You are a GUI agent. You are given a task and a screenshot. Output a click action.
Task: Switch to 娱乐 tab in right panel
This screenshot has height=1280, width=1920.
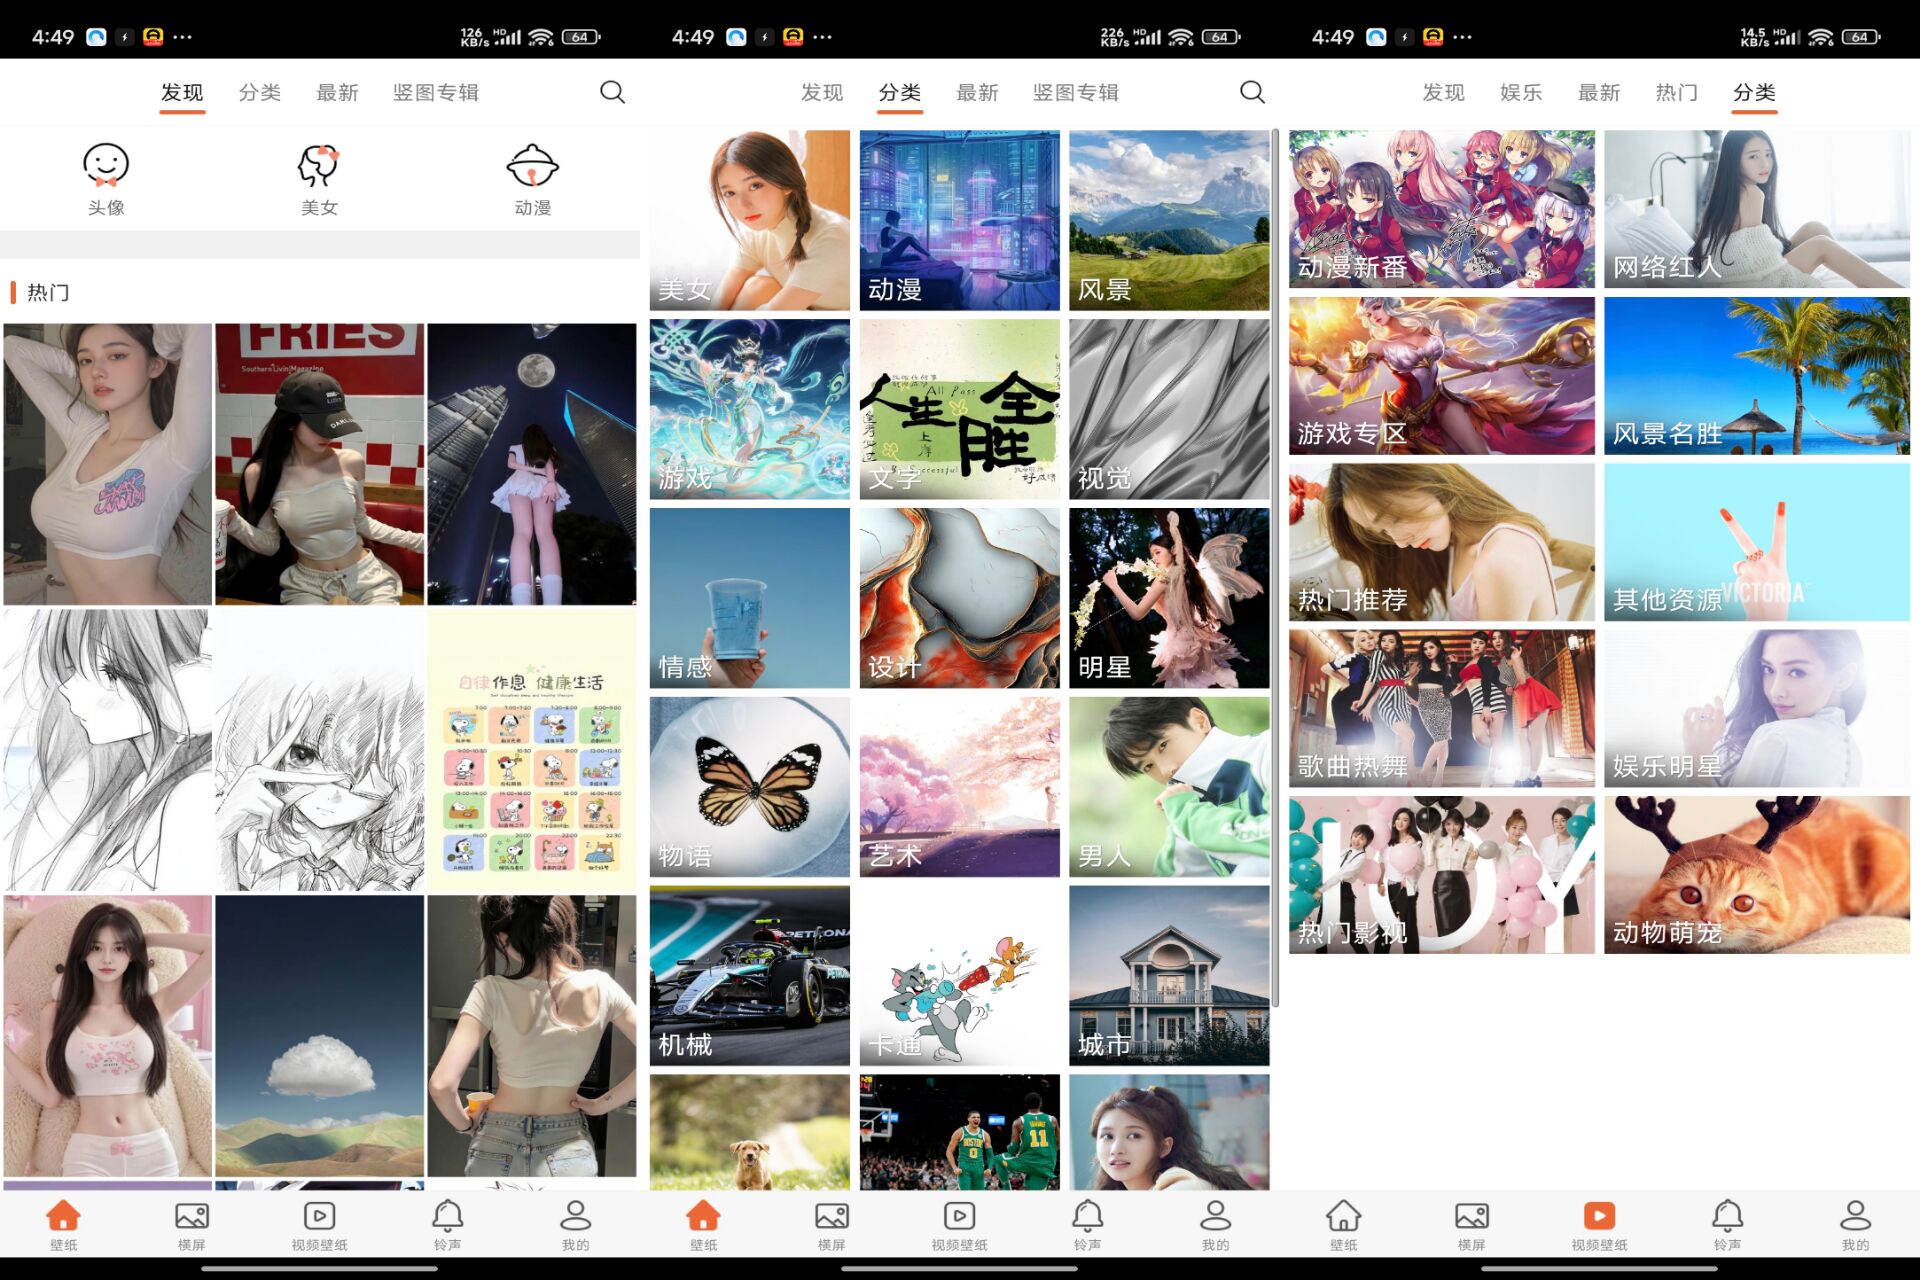click(1521, 92)
